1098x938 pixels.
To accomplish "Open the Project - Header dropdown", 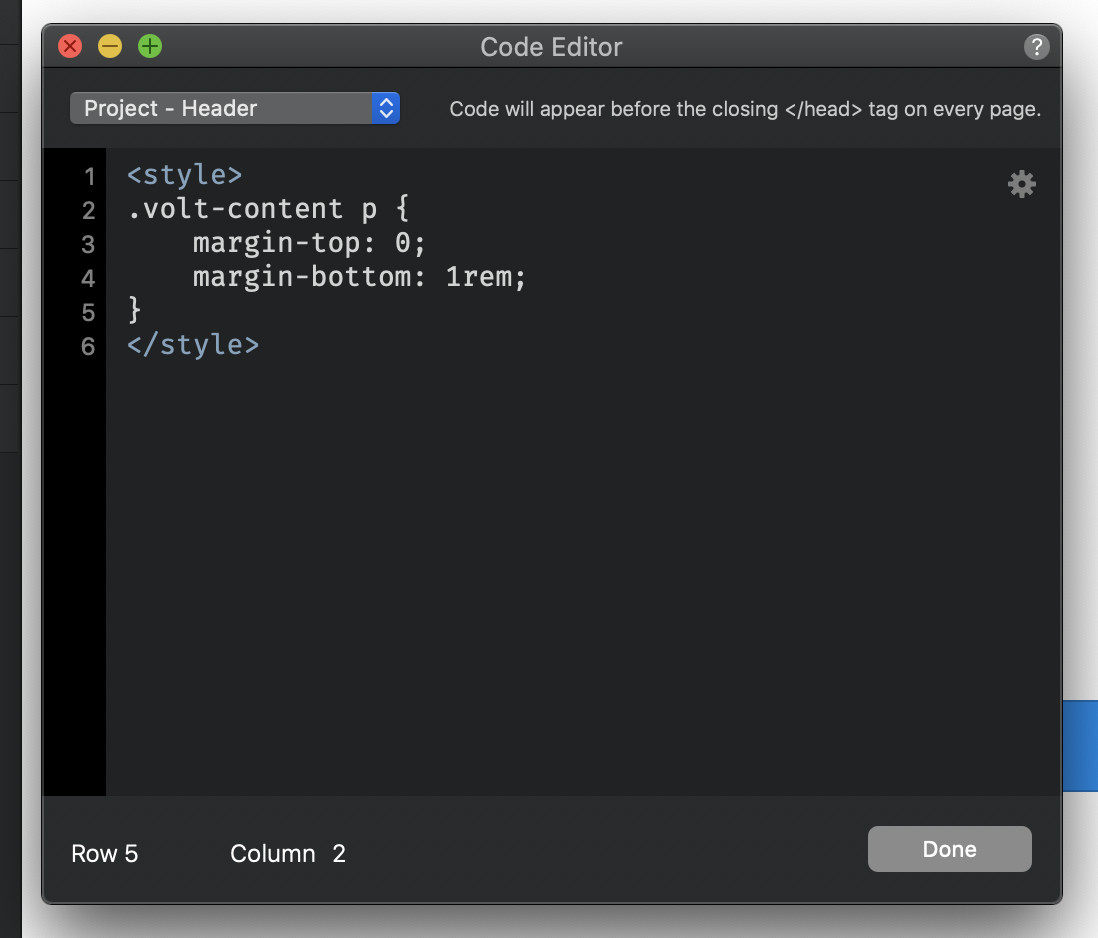I will tap(222, 108).
